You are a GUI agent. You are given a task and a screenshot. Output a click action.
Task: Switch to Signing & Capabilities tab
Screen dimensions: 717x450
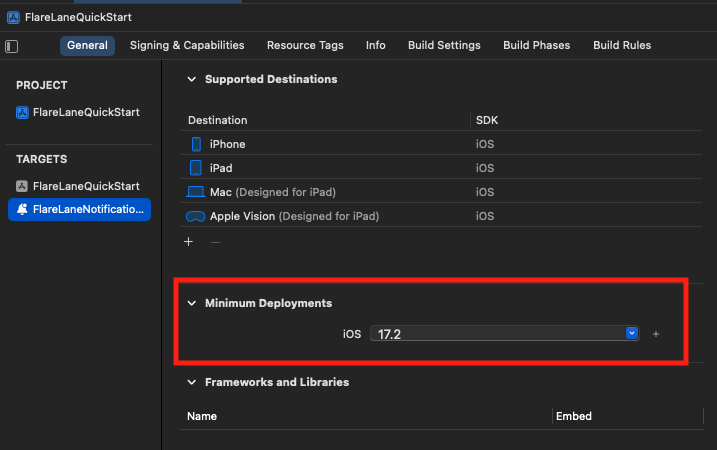pyautogui.click(x=187, y=45)
